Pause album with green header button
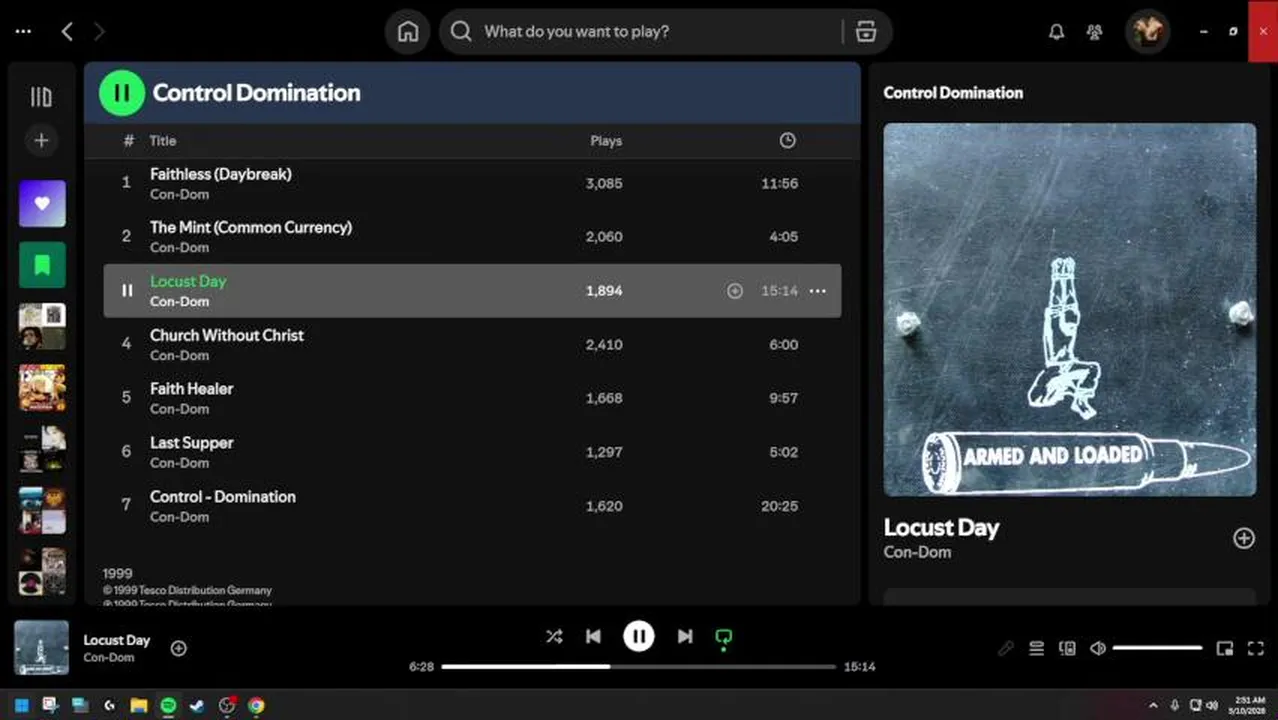Image resolution: width=1278 pixels, height=720 pixels. pyautogui.click(x=122, y=93)
